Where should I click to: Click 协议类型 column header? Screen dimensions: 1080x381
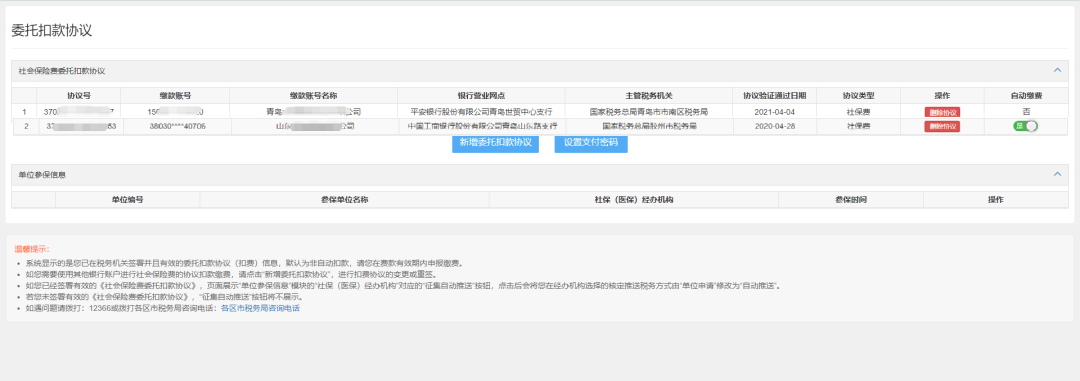click(x=858, y=95)
